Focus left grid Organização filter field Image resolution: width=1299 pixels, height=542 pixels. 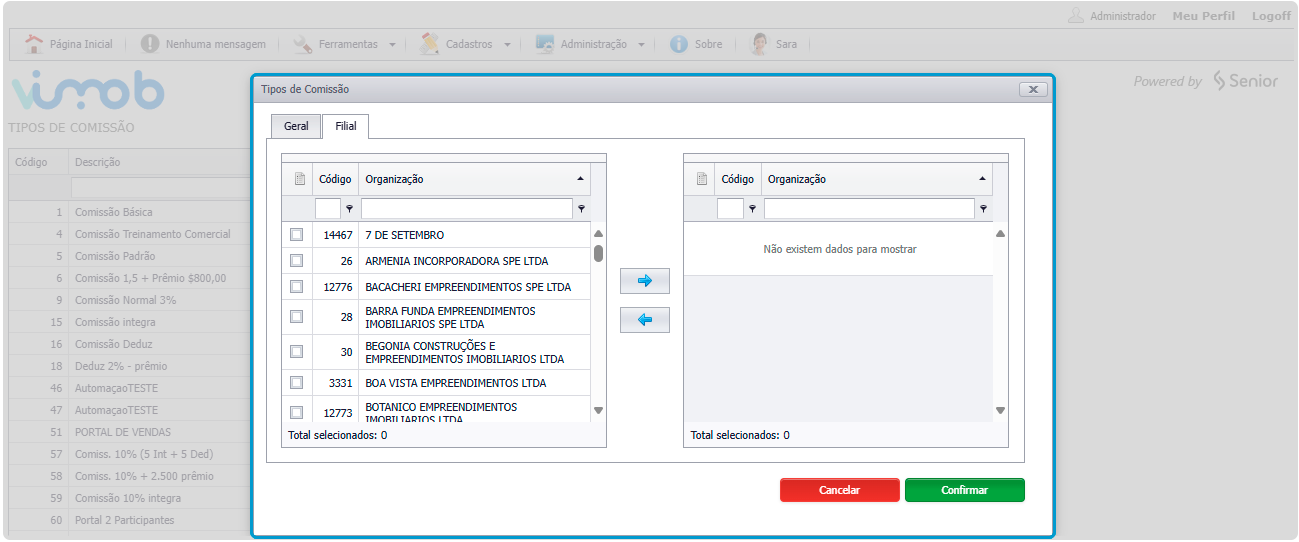(467, 209)
